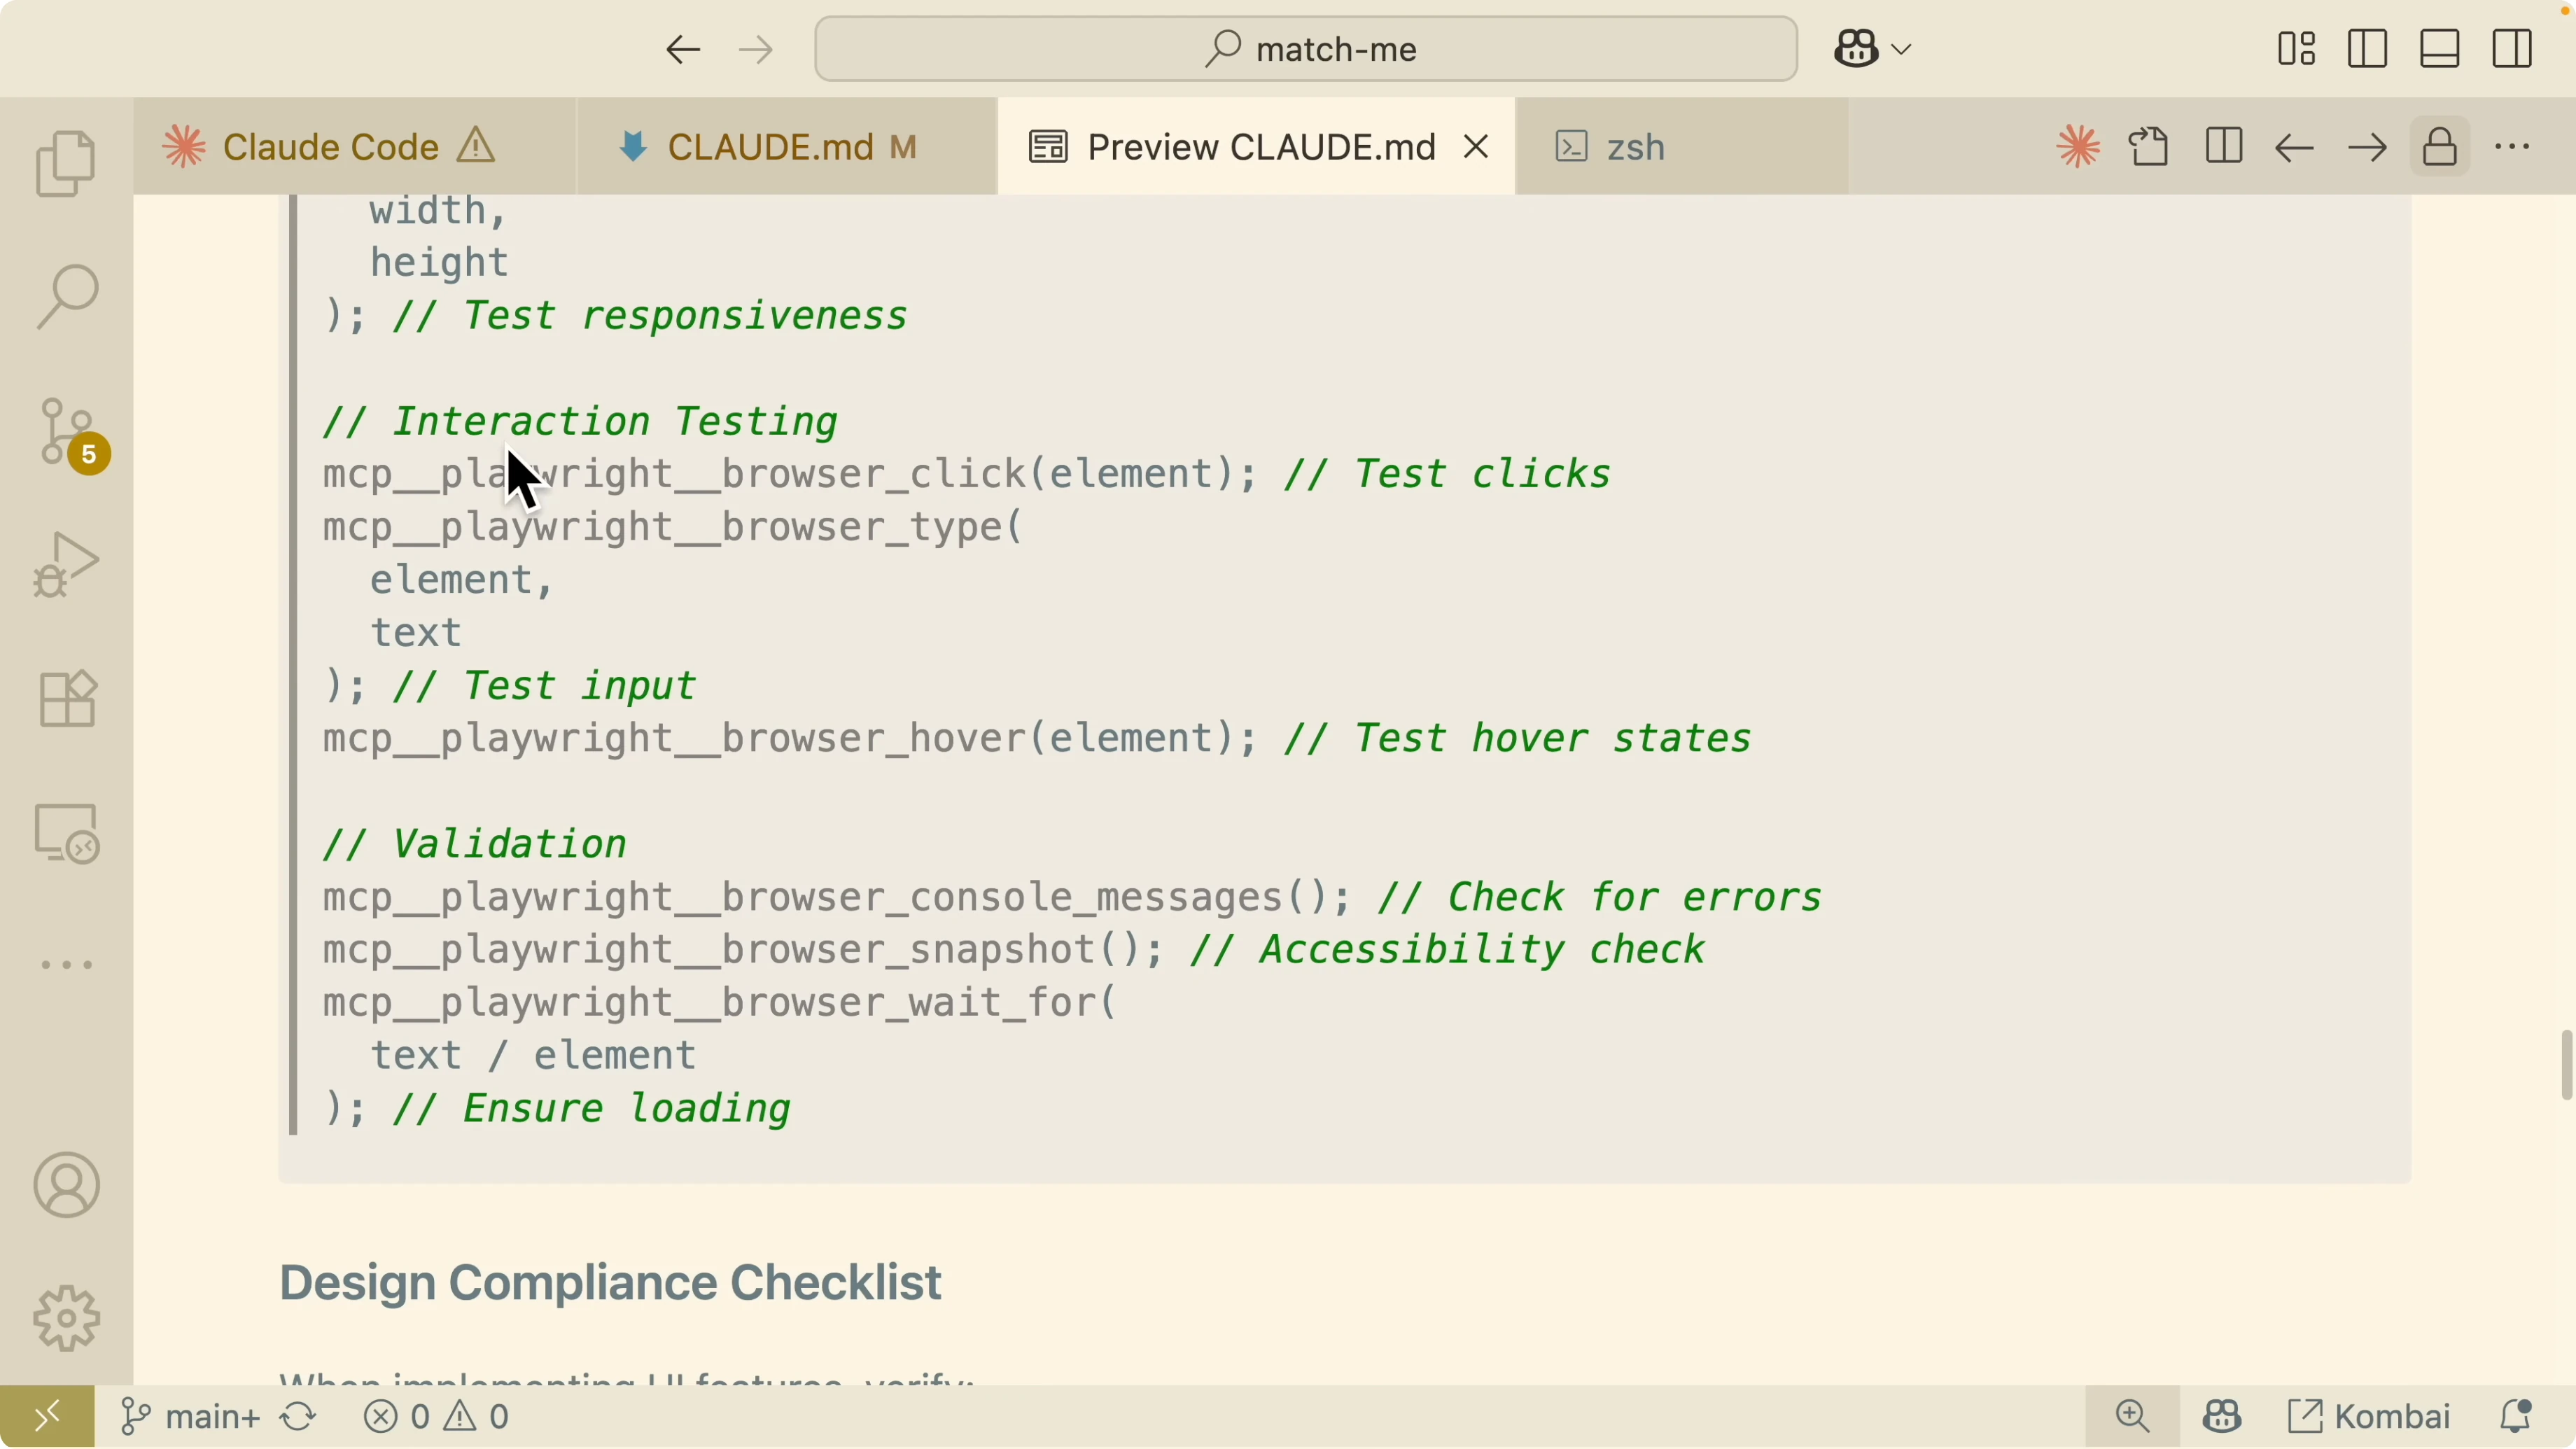Click Show Source icon in editor toolbar
This screenshot has width=2576, height=1449.
pyautogui.click(x=2150, y=147)
